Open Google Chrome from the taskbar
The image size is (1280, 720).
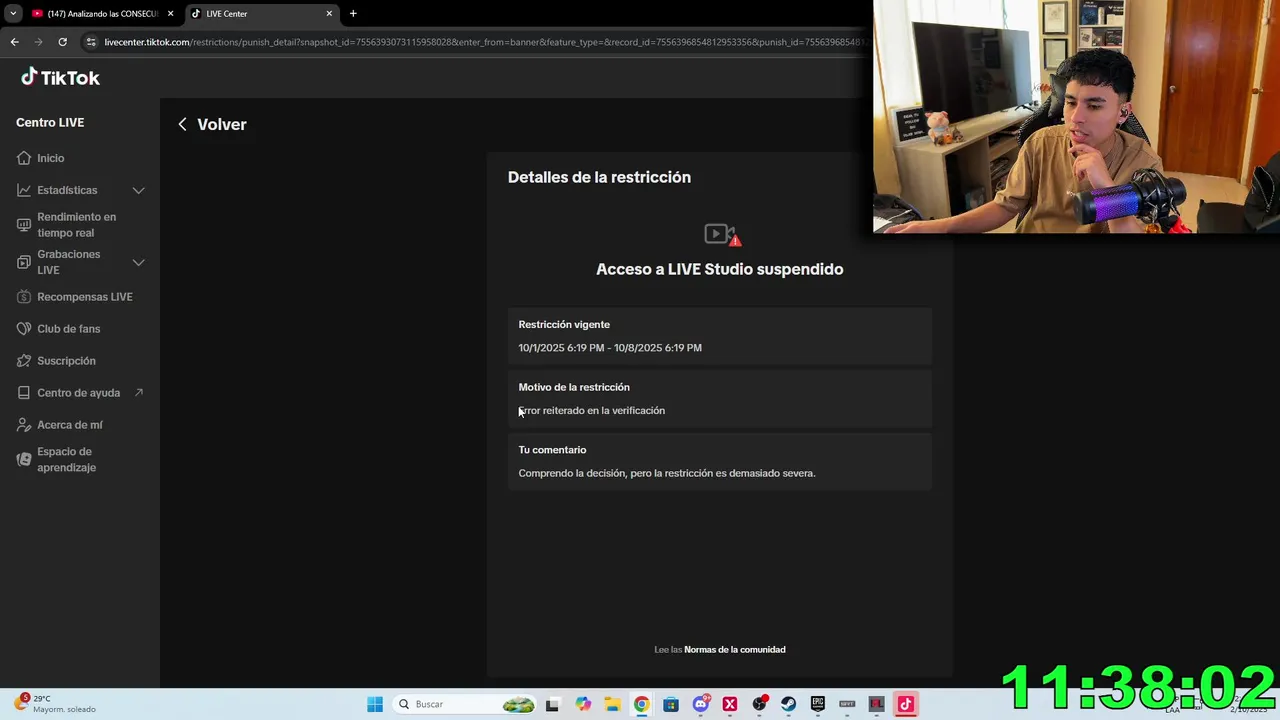tap(641, 704)
